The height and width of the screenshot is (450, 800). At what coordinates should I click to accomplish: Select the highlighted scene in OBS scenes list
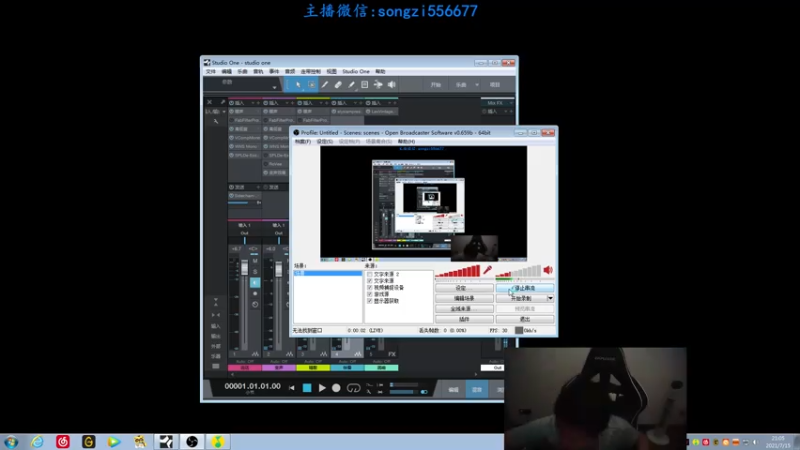click(x=328, y=273)
